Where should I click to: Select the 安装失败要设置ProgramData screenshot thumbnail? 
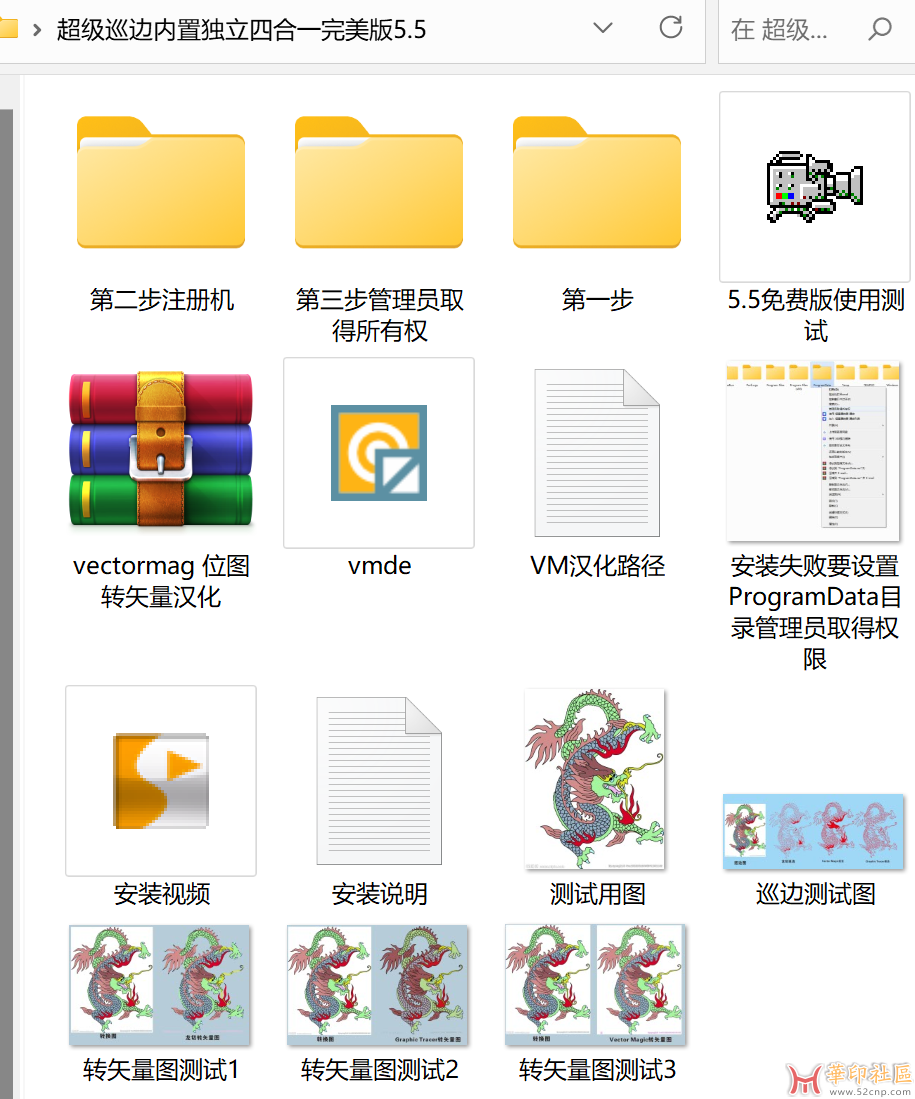click(x=813, y=451)
